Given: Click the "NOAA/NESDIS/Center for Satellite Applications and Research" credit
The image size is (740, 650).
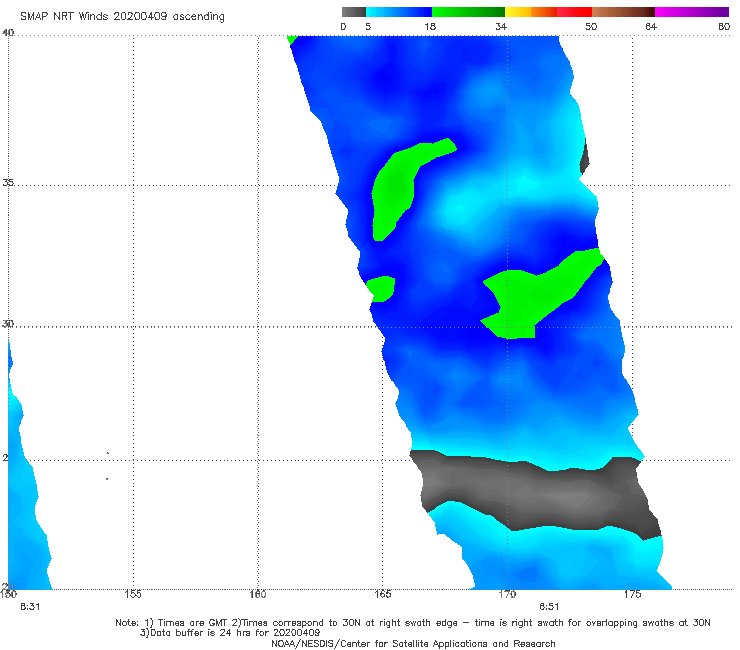Looking at the screenshot, I should 413,643.
